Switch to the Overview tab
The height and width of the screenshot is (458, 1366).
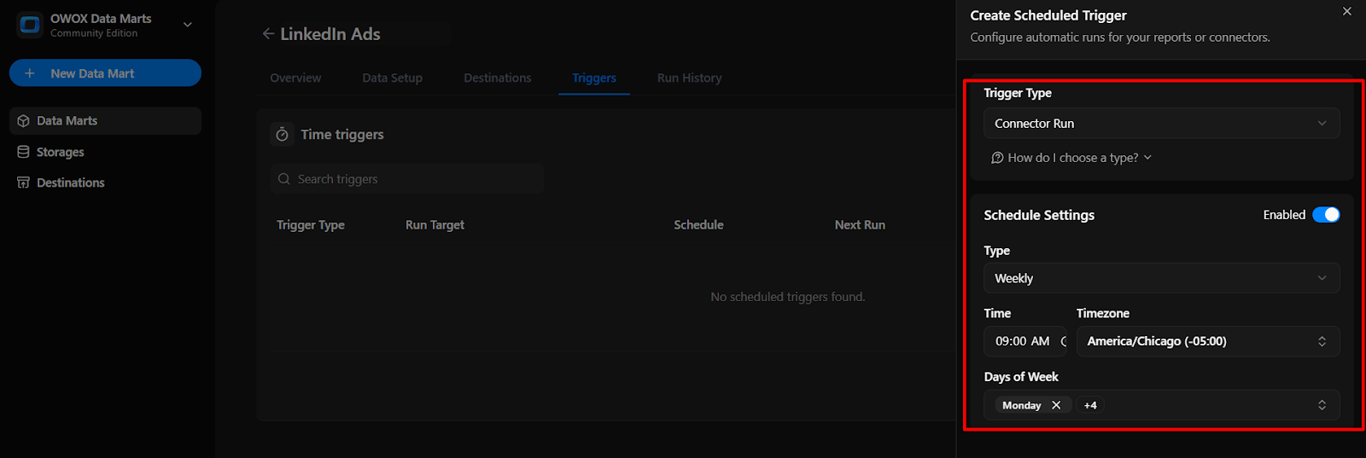pyautogui.click(x=295, y=78)
